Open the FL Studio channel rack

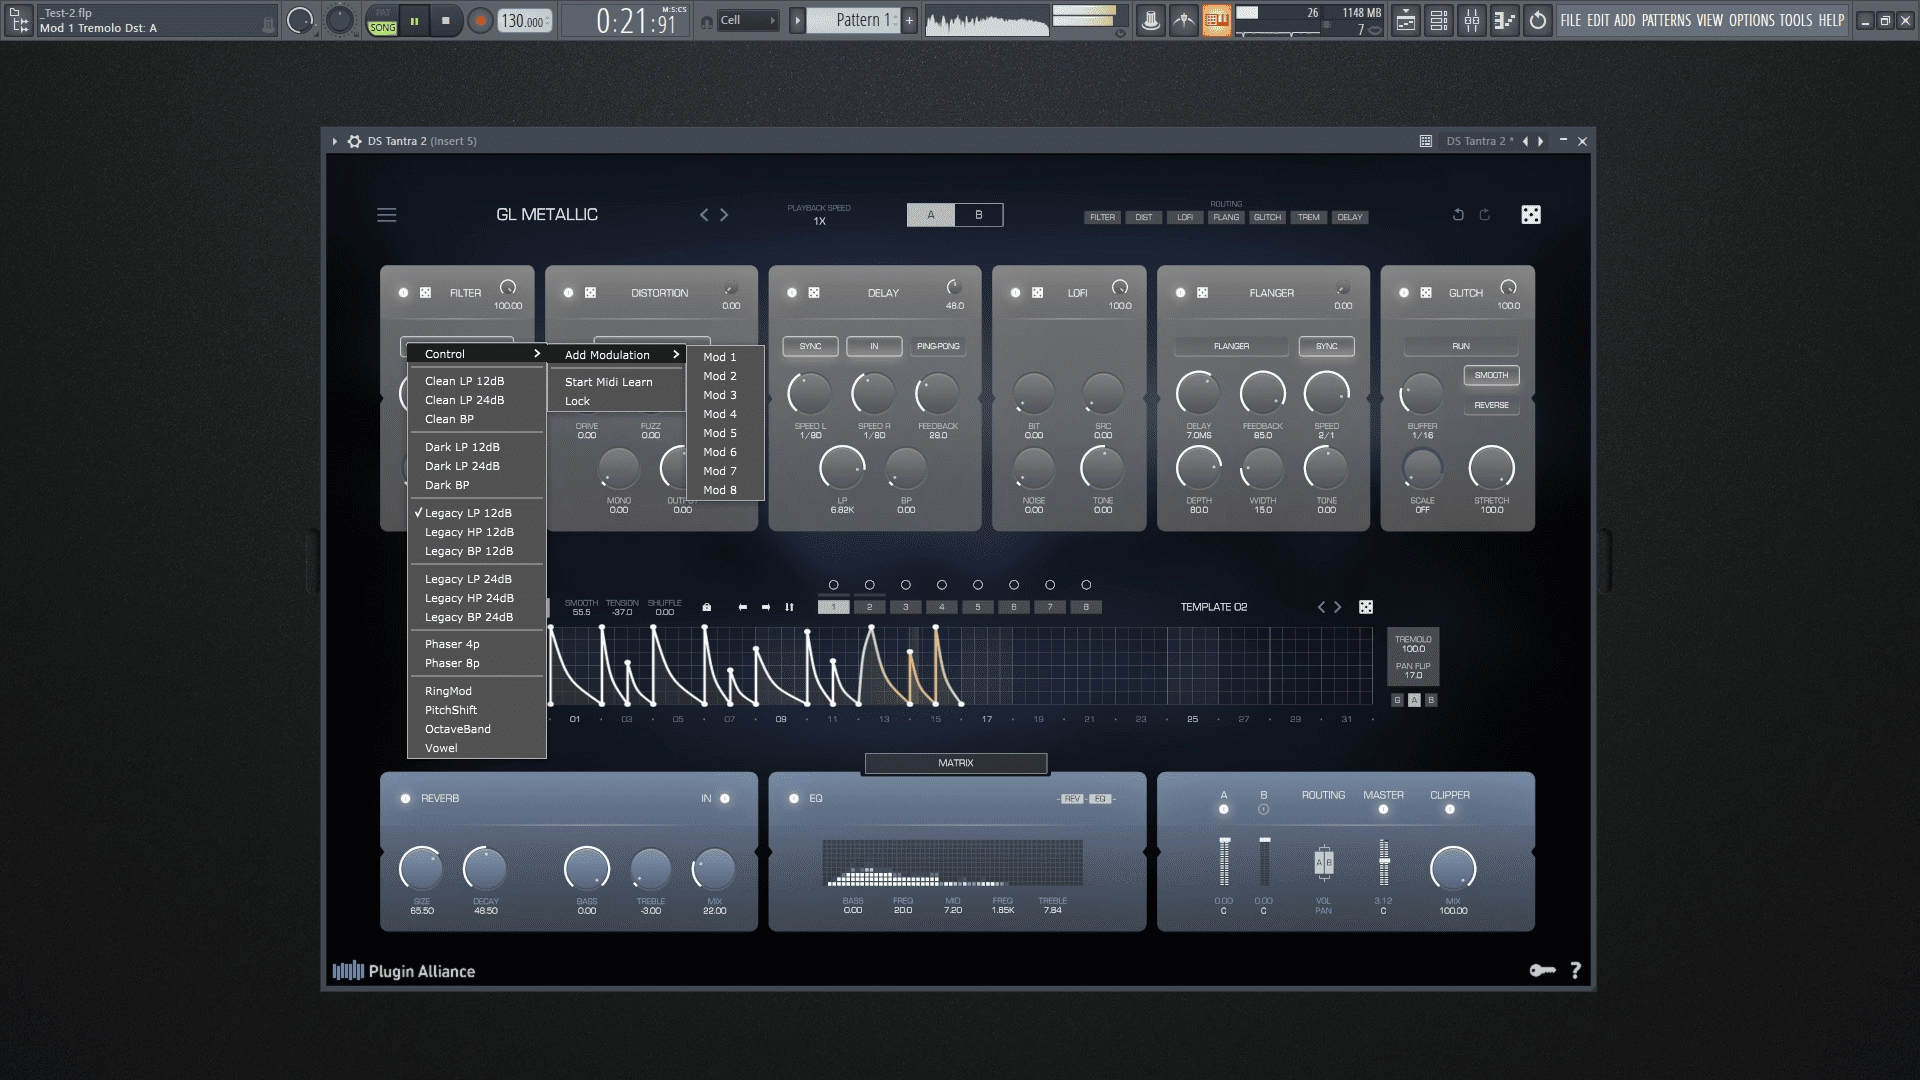pyautogui.click(x=1439, y=20)
